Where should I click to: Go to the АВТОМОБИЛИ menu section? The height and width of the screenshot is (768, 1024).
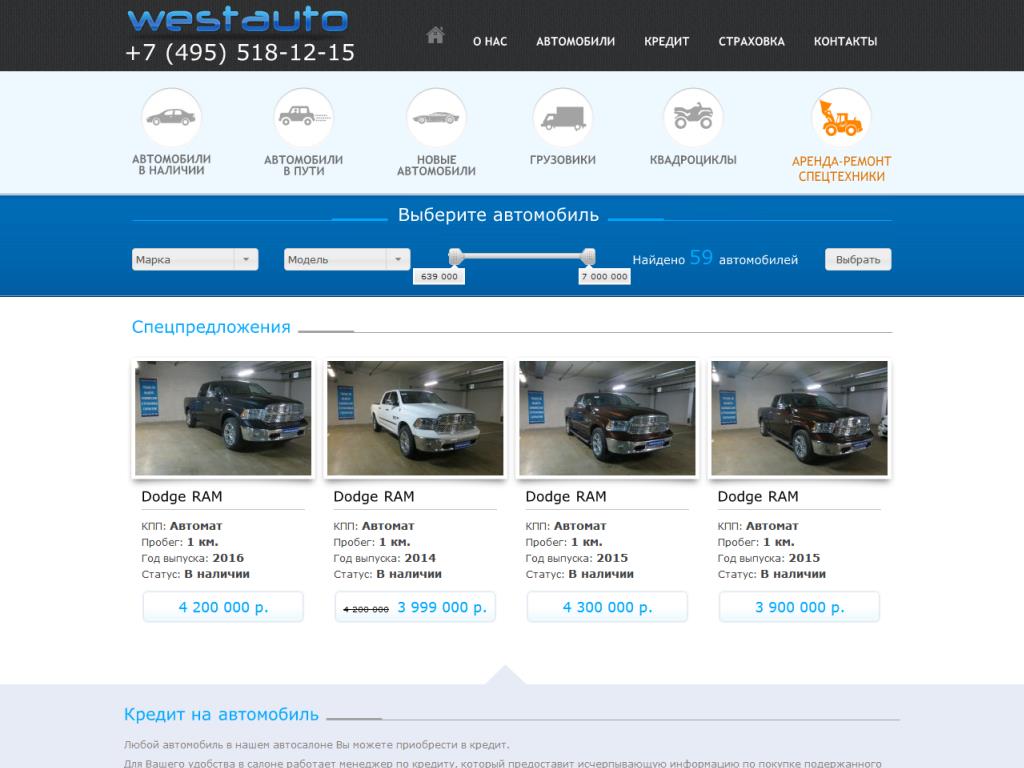point(575,41)
